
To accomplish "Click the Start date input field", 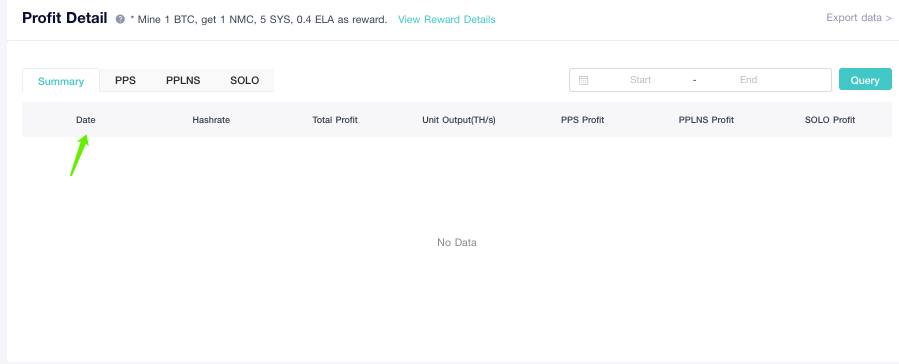I will (640, 80).
